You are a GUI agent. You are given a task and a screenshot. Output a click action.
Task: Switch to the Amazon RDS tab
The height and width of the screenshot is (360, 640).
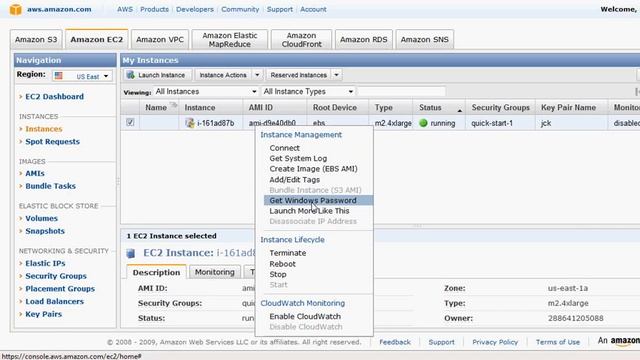click(x=363, y=40)
